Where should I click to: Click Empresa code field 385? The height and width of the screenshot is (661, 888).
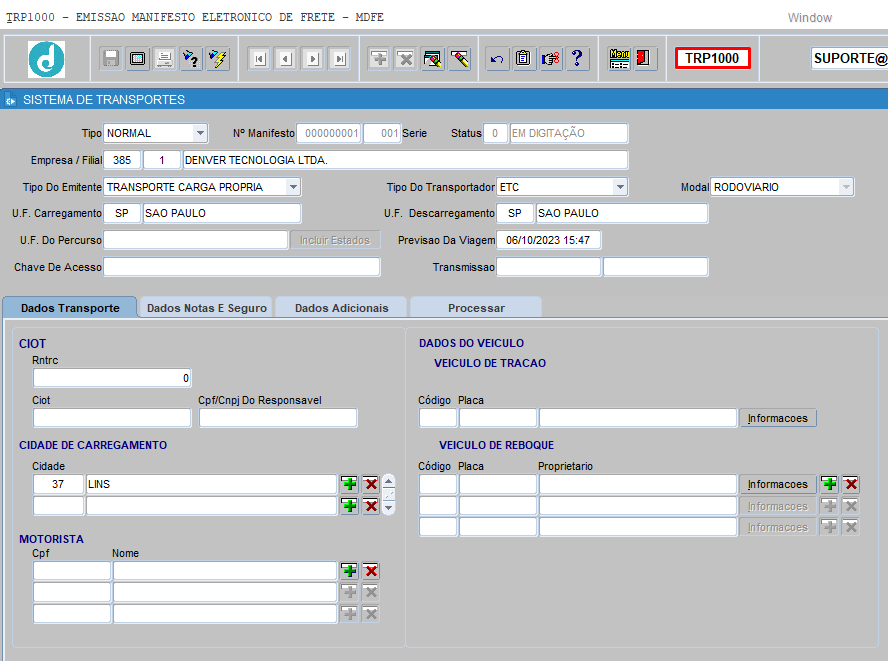[x=122, y=160]
